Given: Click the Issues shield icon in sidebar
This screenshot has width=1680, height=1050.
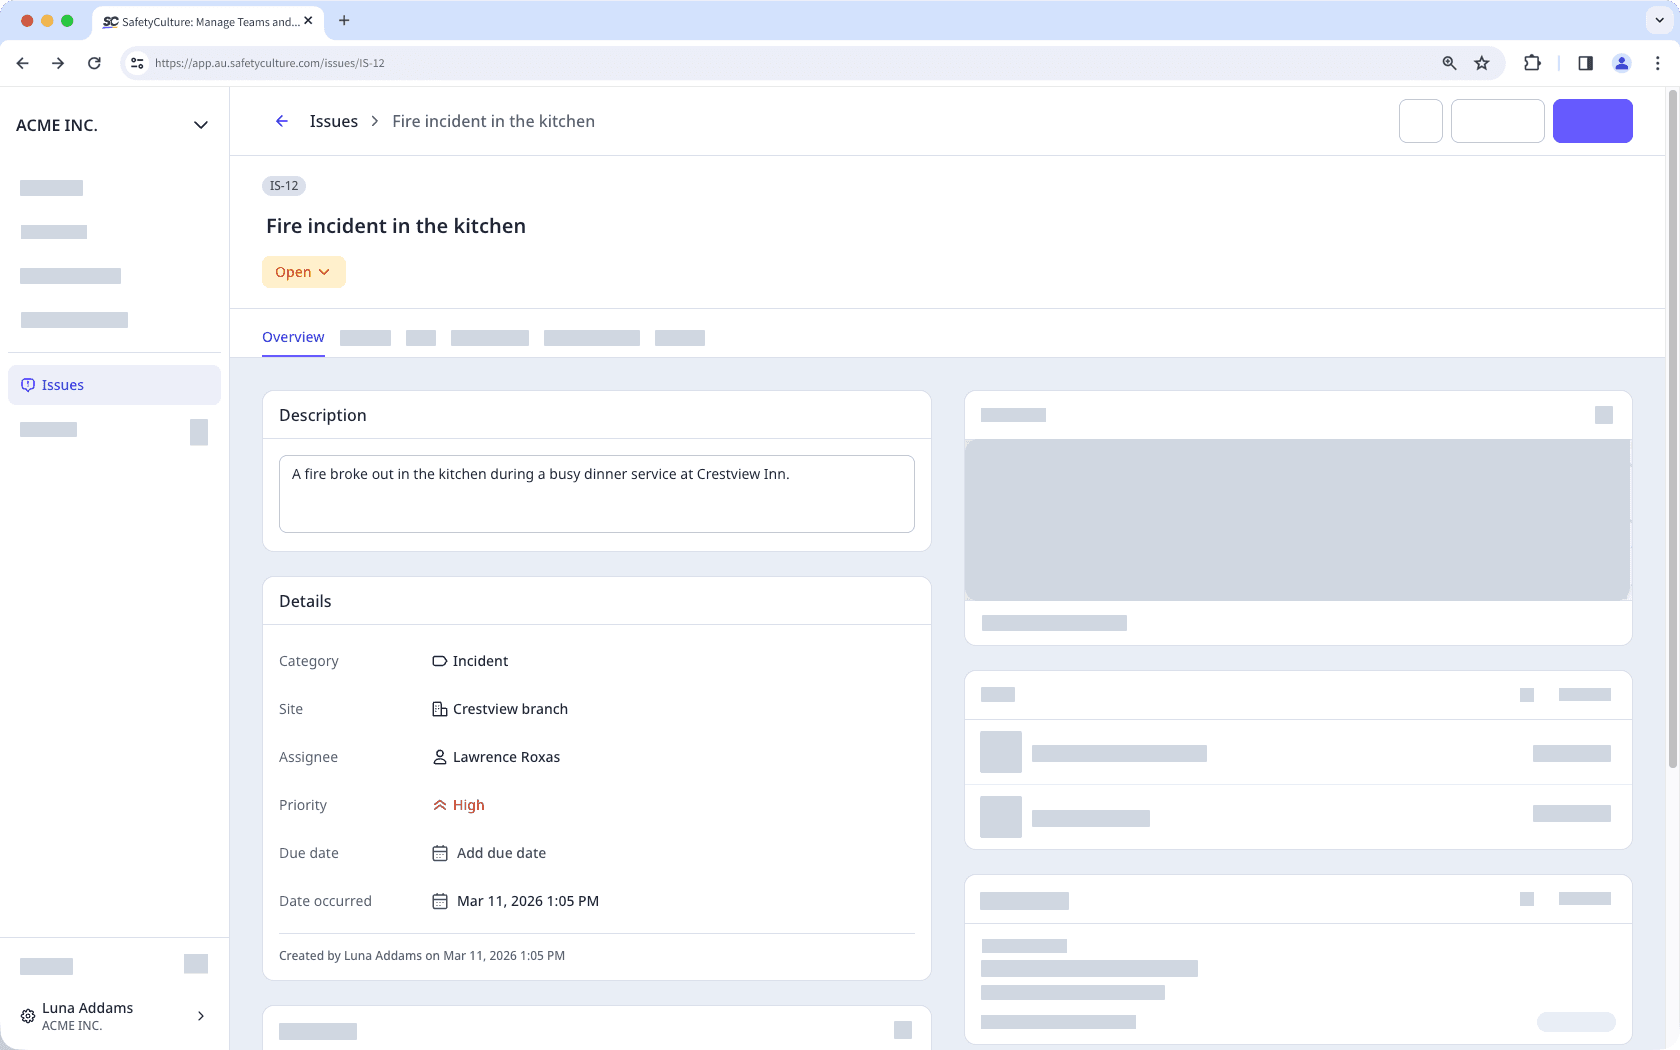Looking at the screenshot, I should [x=28, y=385].
